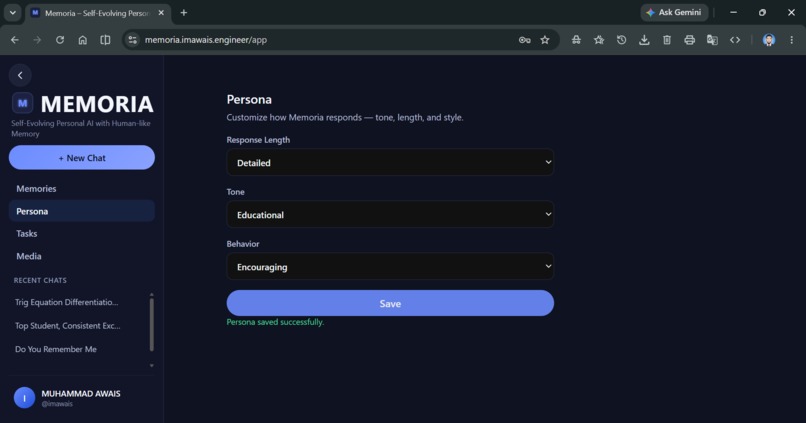Viewport: 806px width, 423px height.
Task: Click the recent chats scrollbar
Action: click(x=152, y=325)
